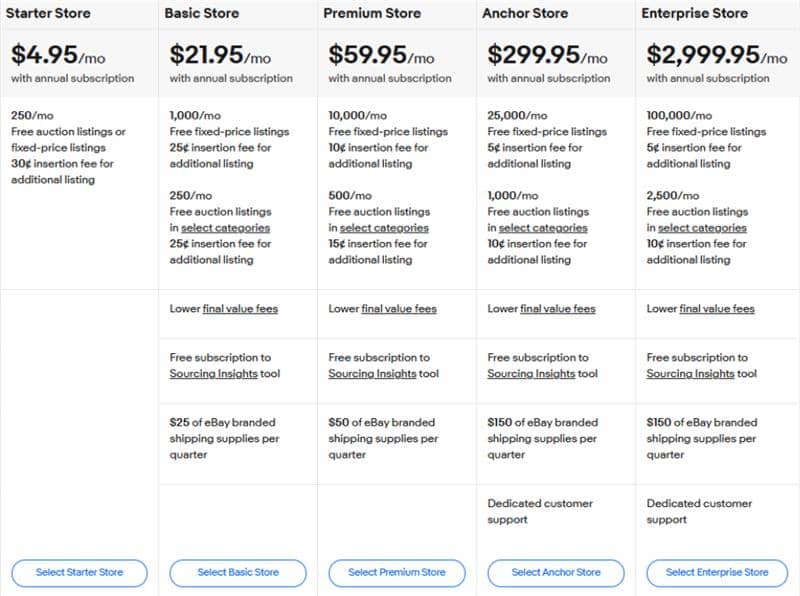Open final value fees link in Enterprise column
This screenshot has height=596, width=800.
tap(717, 309)
